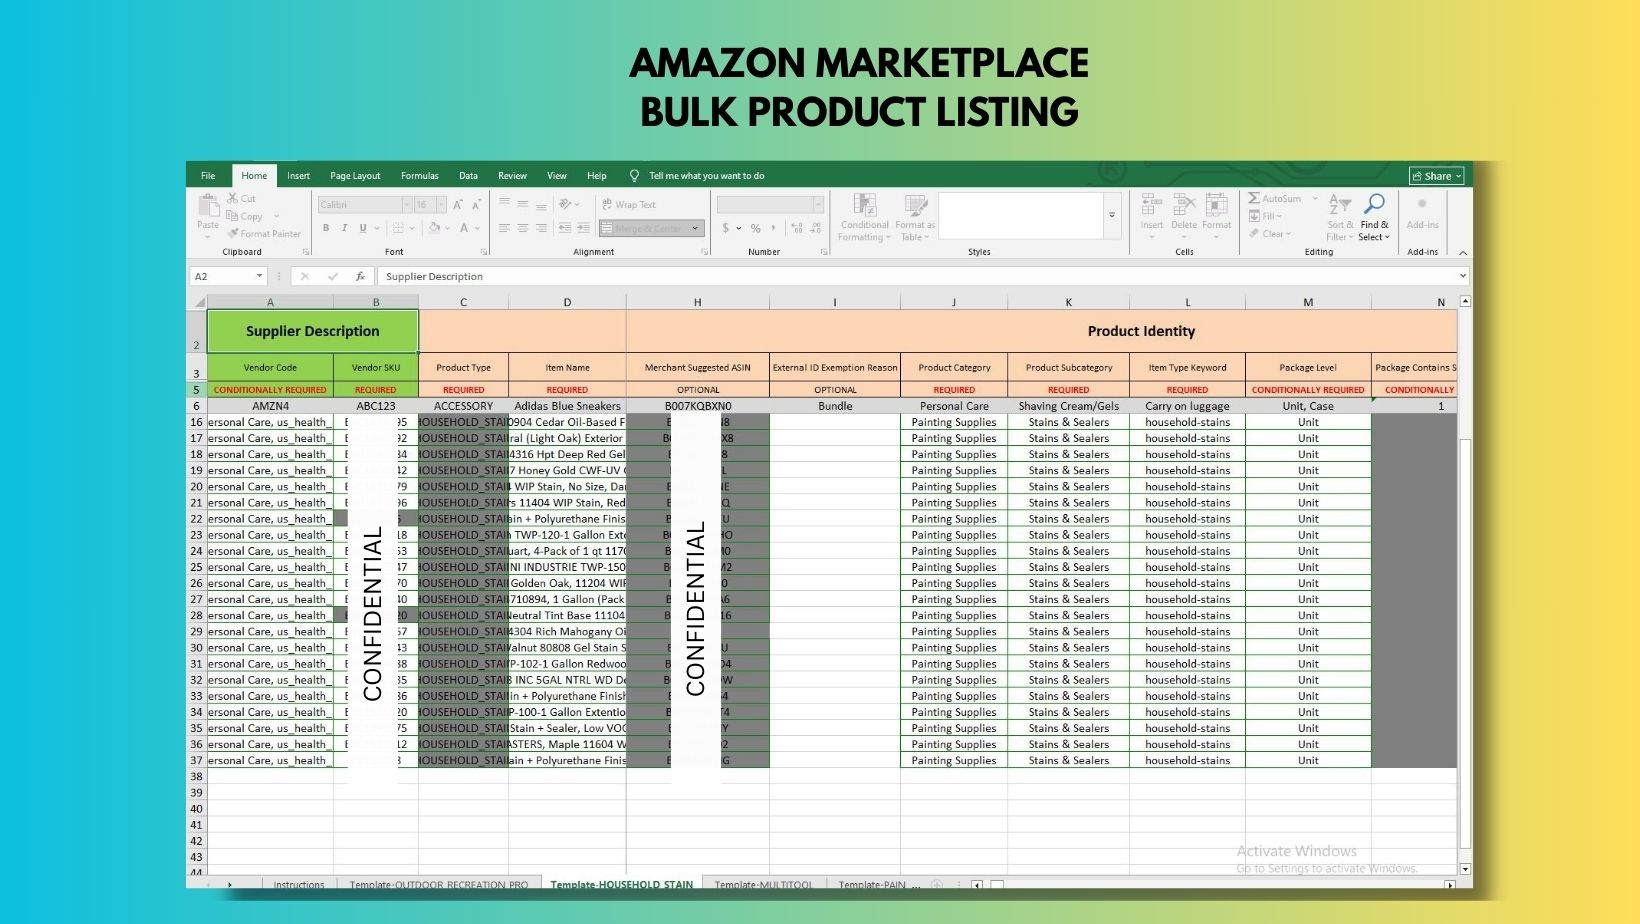
Task: Switch to the Insert ribbon tab
Action: point(298,176)
